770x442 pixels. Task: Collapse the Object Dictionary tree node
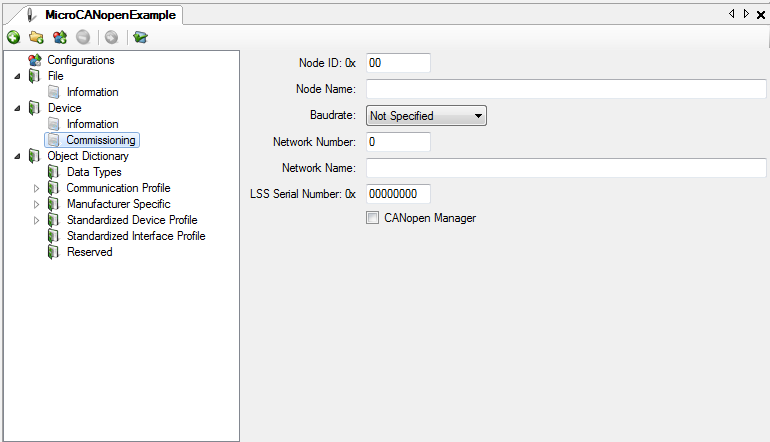(x=17, y=156)
